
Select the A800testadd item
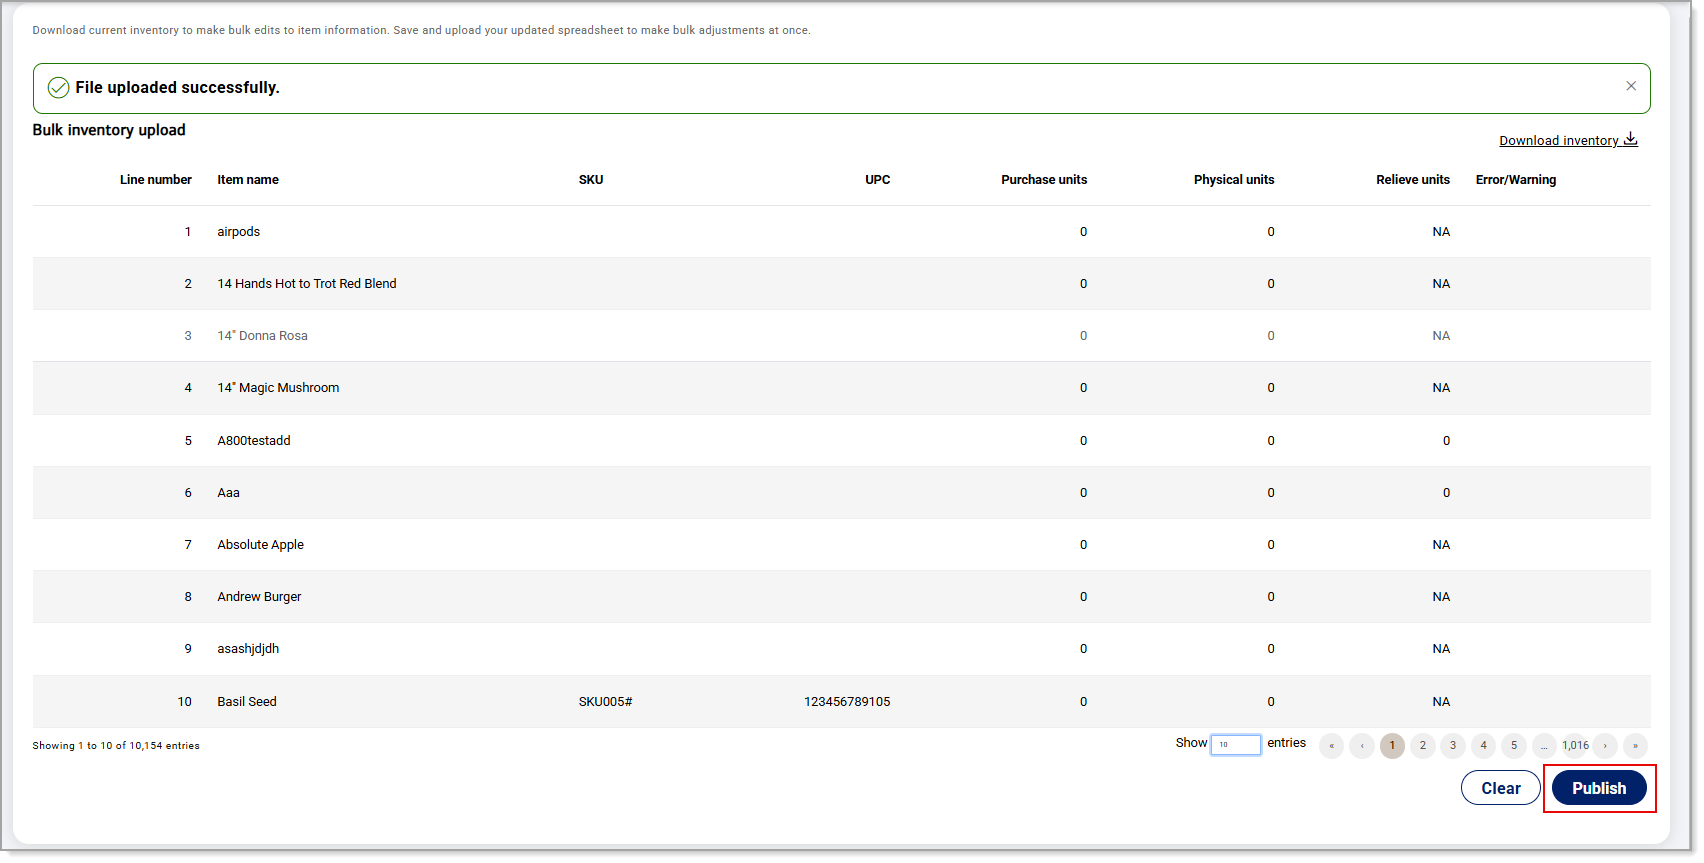tap(254, 441)
